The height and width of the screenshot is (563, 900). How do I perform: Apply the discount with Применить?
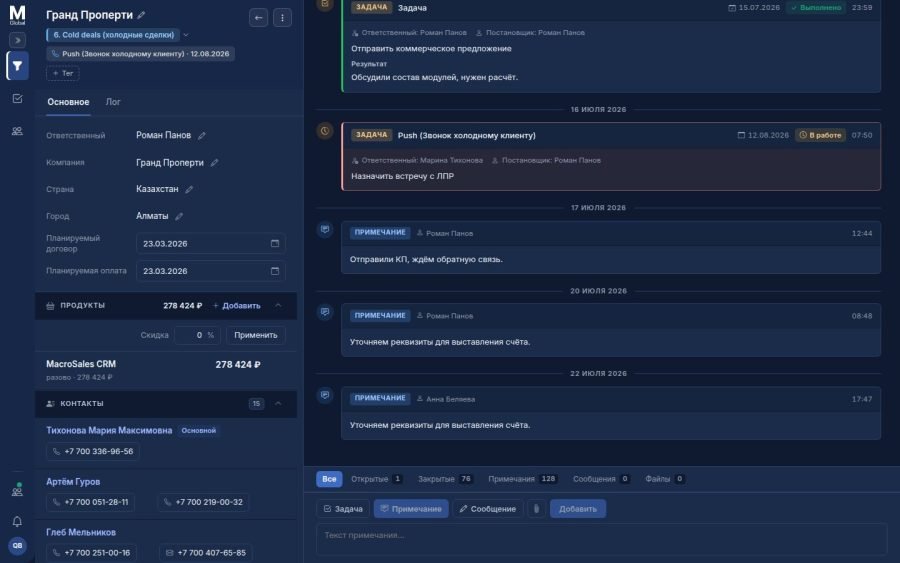pyautogui.click(x=255, y=335)
